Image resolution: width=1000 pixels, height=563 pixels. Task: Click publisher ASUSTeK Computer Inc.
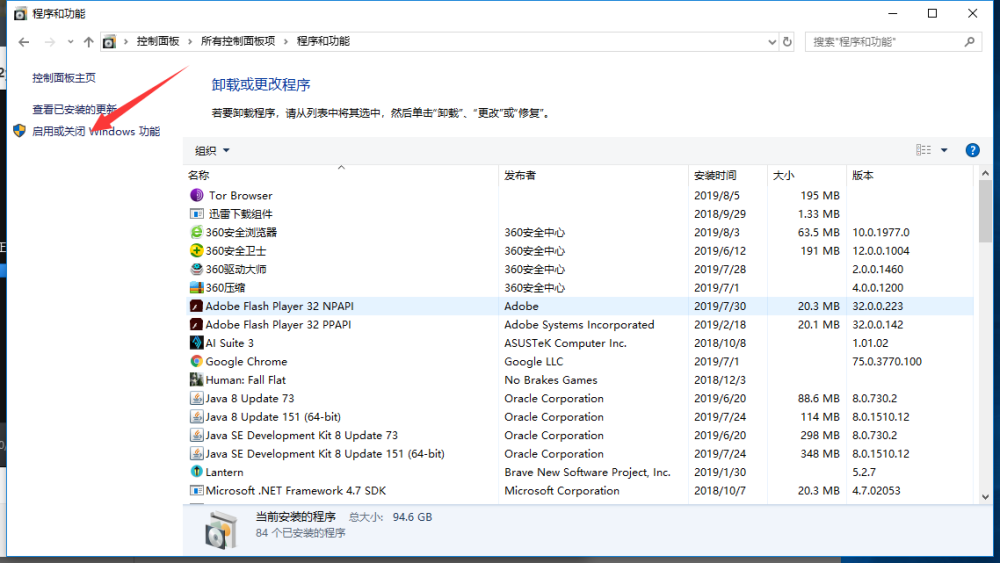565,343
